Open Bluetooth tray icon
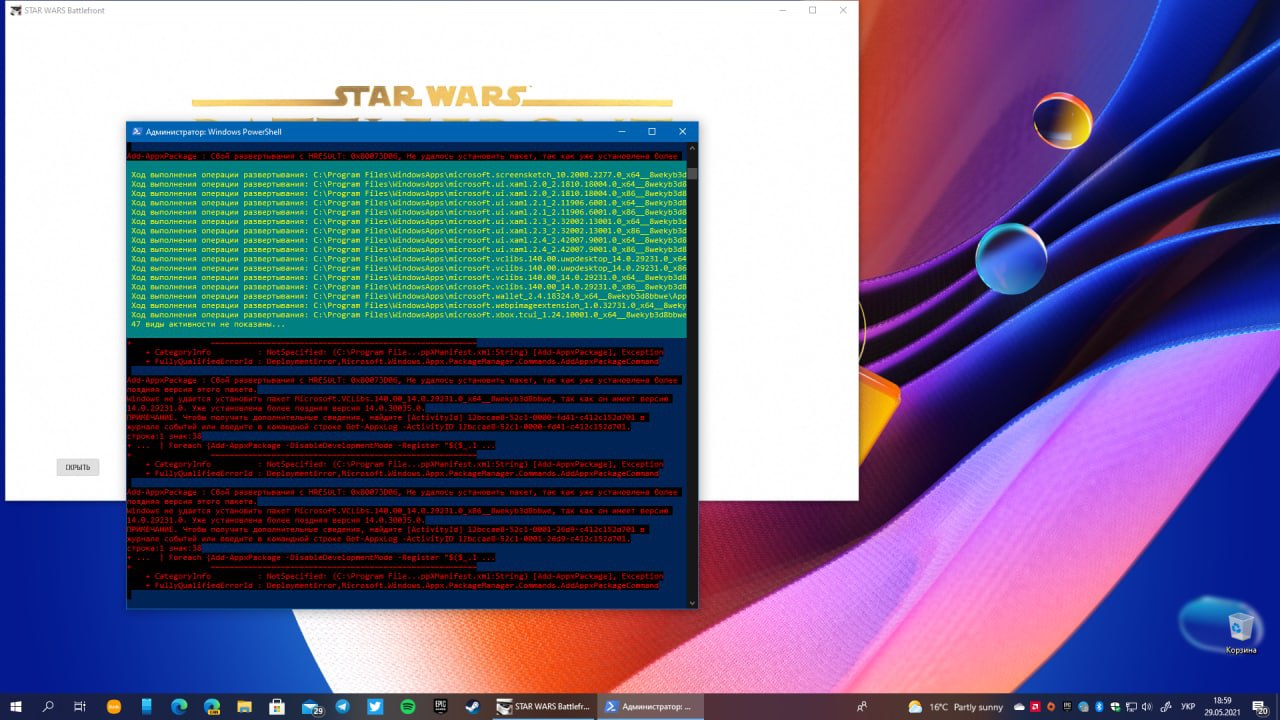1280x720 pixels. coord(1099,706)
